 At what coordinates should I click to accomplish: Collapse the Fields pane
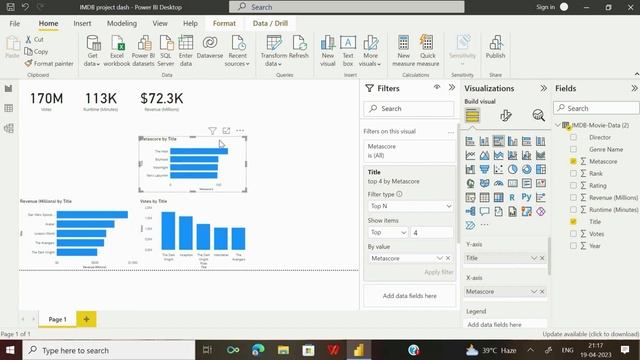point(634,88)
